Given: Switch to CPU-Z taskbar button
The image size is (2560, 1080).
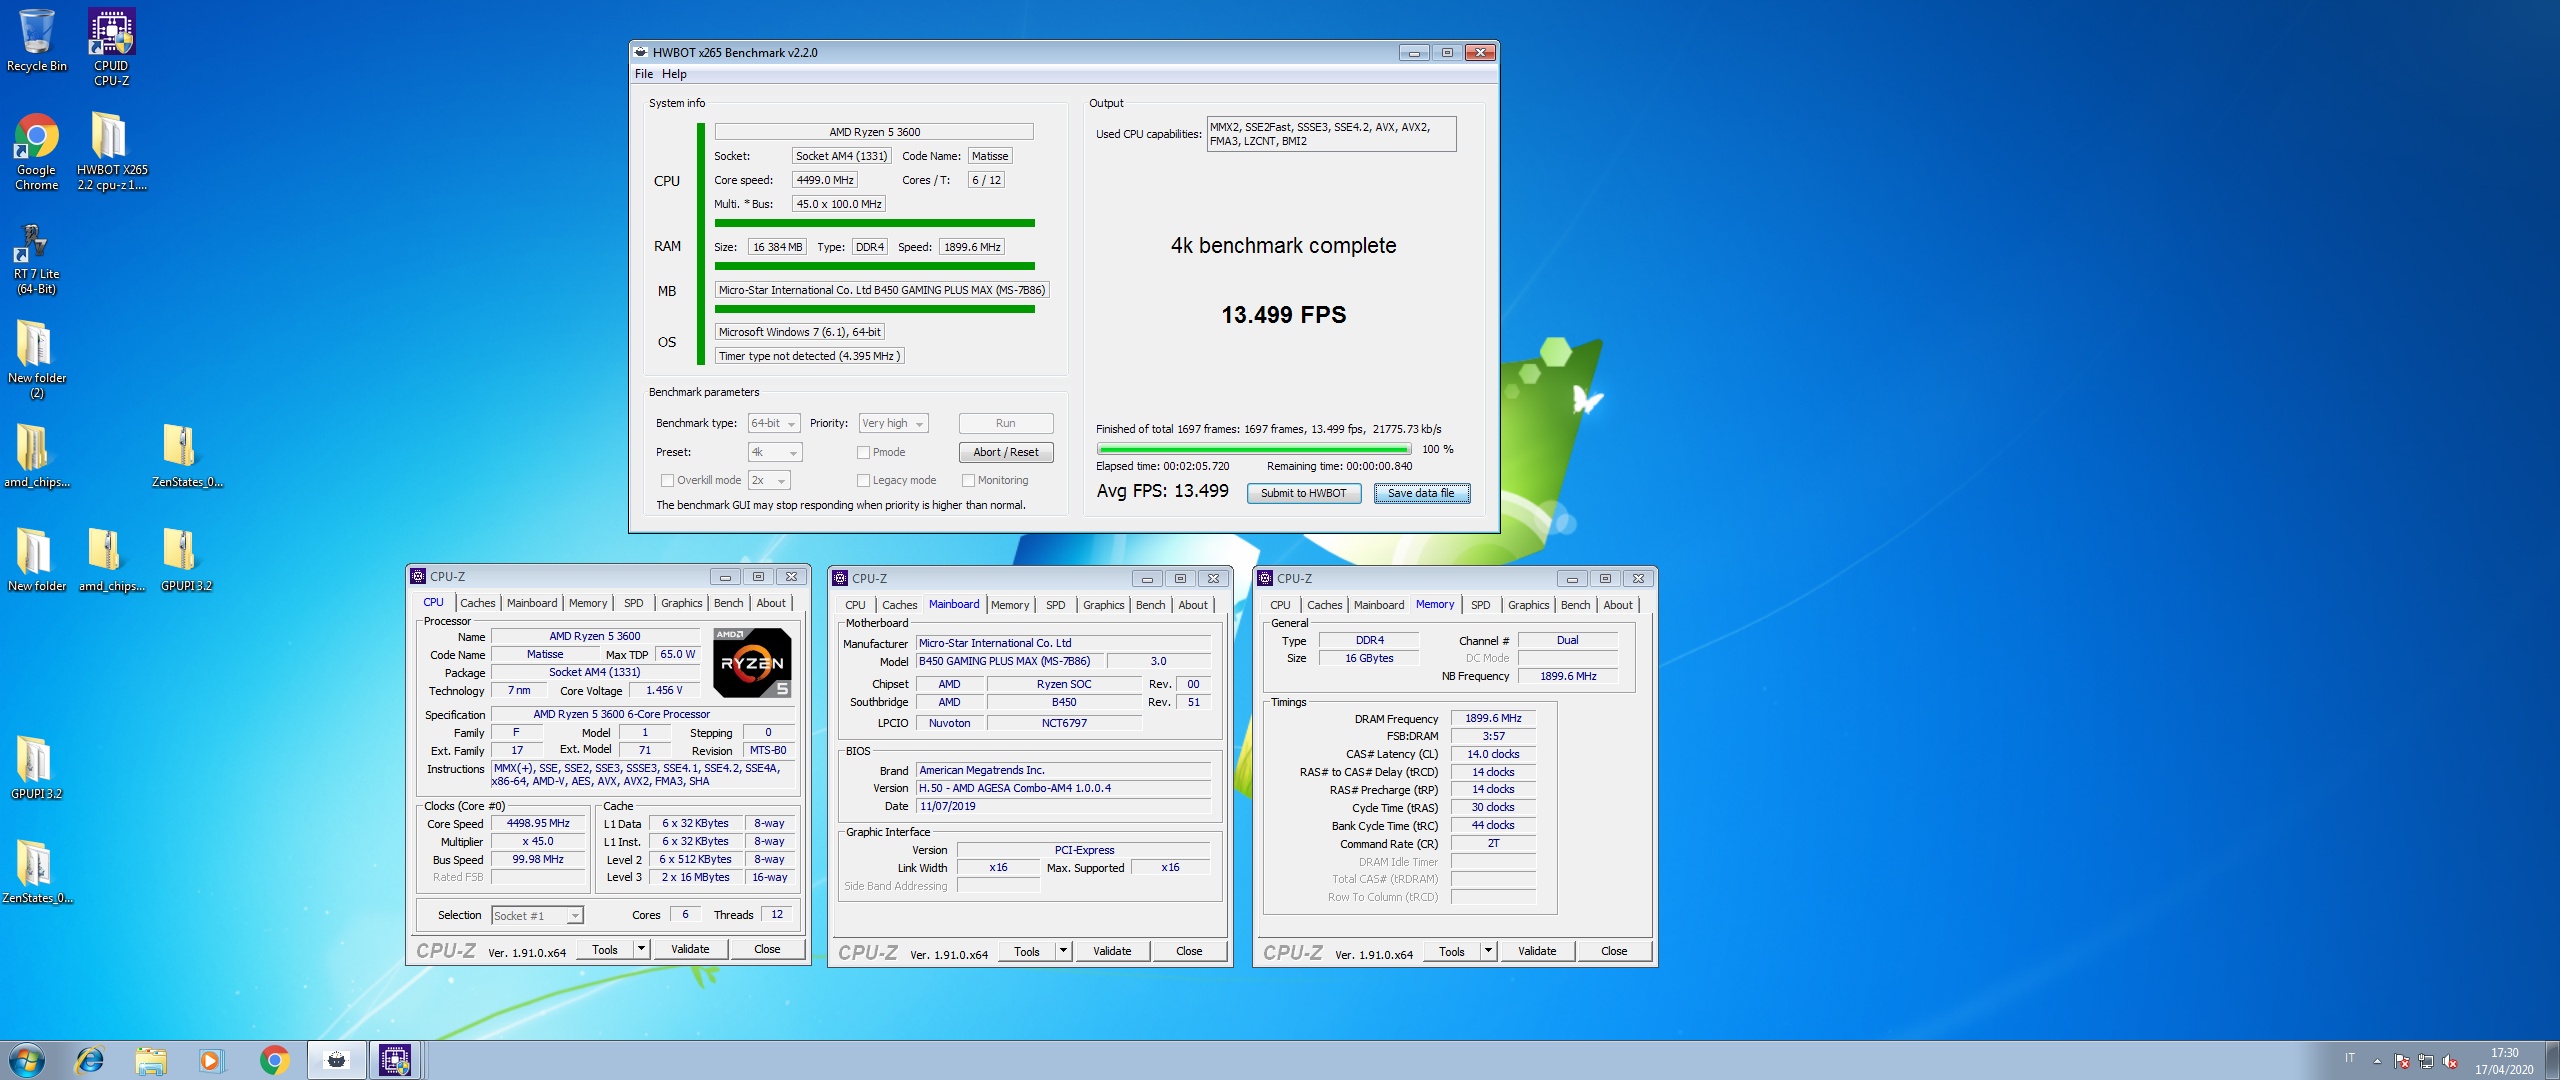Looking at the screenshot, I should 395,1060.
